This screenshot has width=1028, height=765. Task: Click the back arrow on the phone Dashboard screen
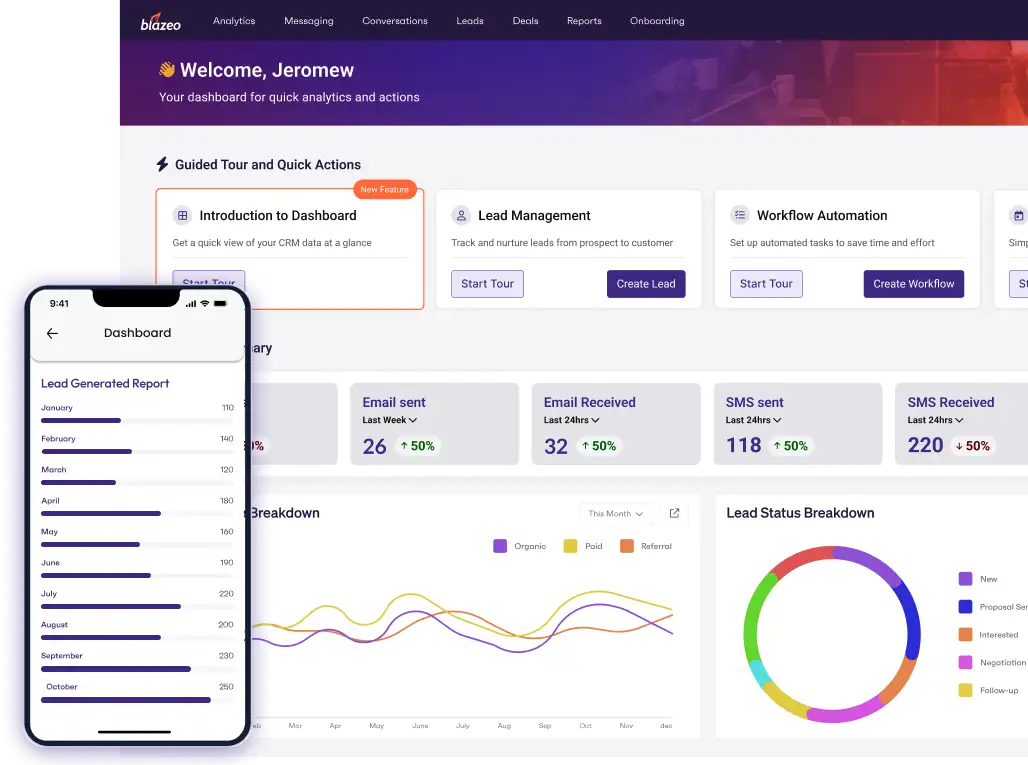pos(53,333)
